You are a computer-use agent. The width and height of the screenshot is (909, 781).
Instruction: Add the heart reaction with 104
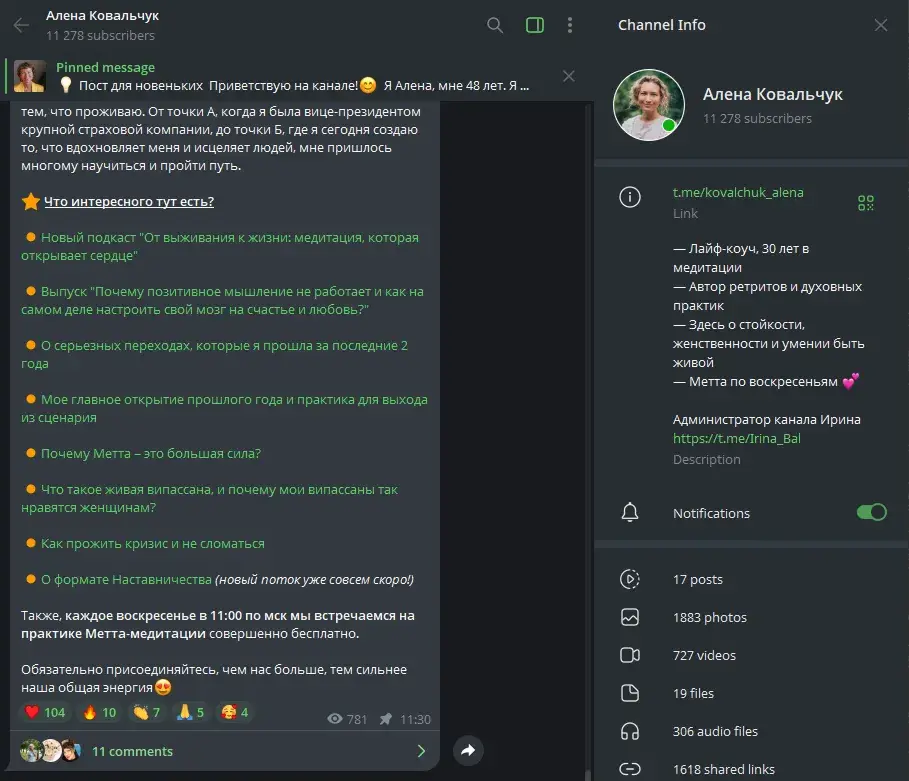(45, 712)
